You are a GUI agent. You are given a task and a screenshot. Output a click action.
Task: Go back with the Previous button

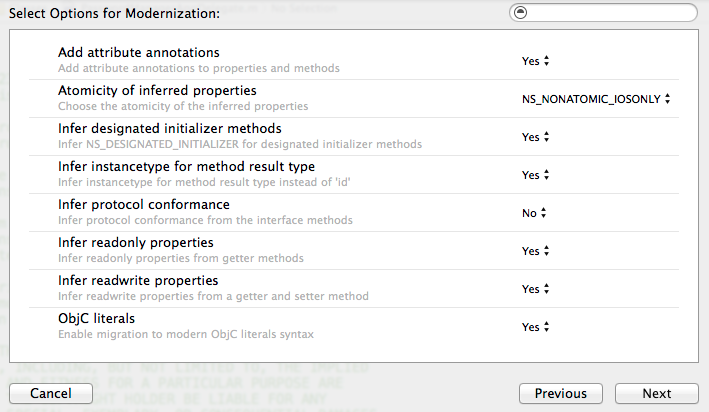[560, 393]
